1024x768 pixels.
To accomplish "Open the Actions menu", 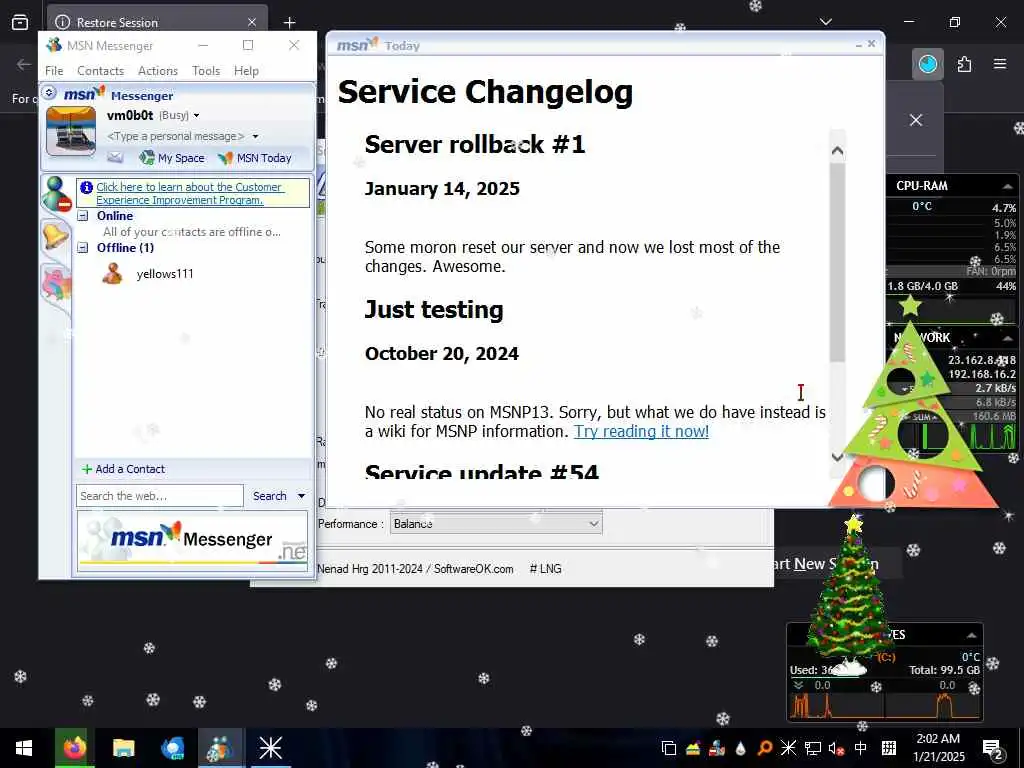I will pyautogui.click(x=158, y=71).
